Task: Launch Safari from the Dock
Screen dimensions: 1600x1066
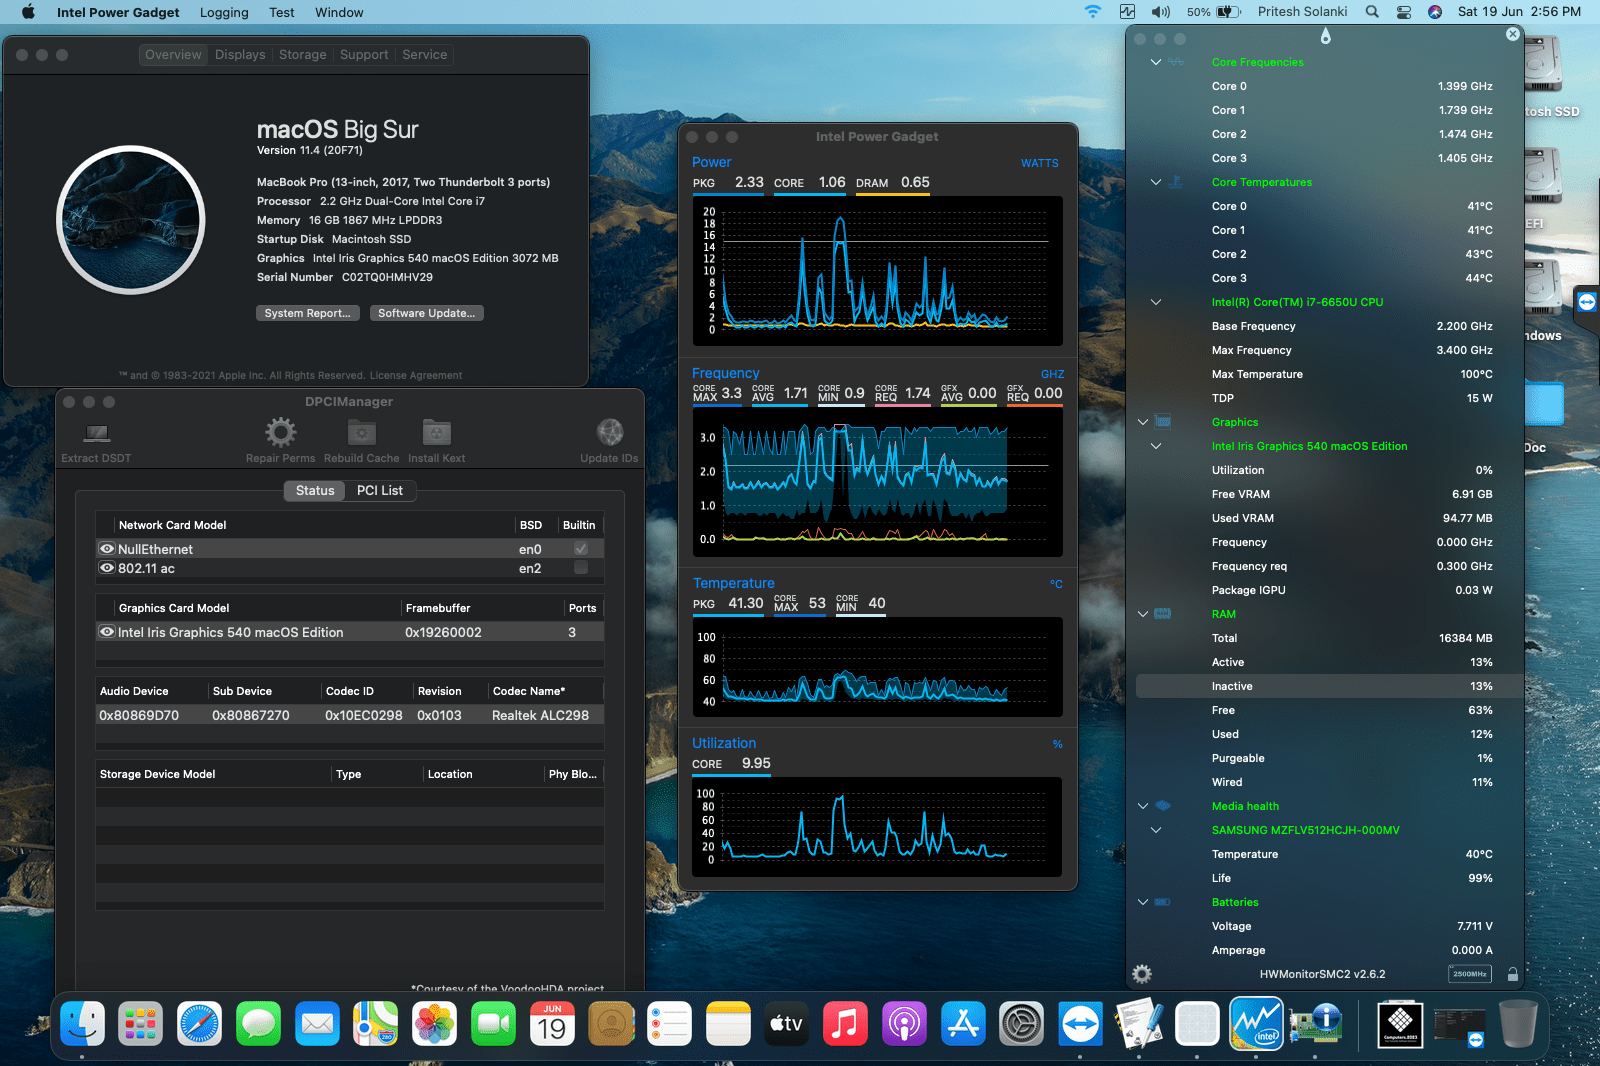Action: point(199,1024)
